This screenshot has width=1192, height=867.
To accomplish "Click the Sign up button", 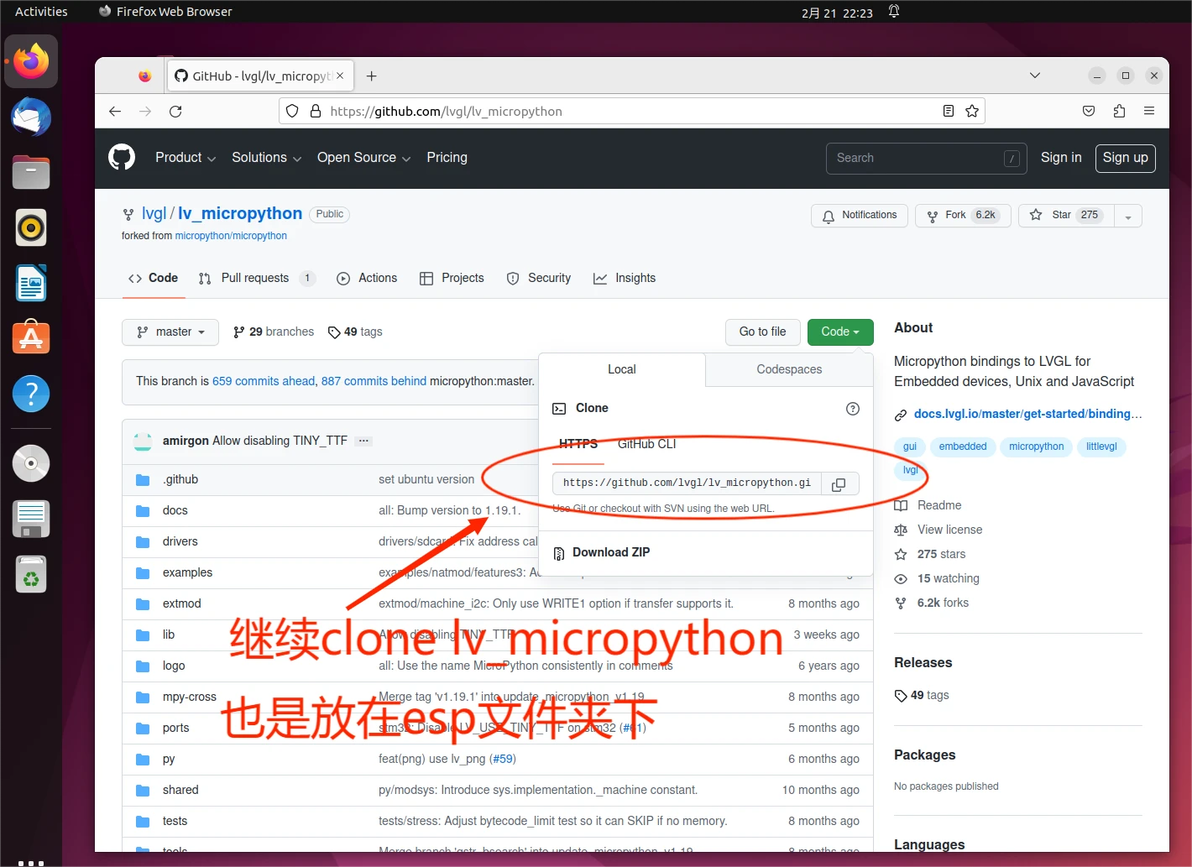I will point(1125,158).
